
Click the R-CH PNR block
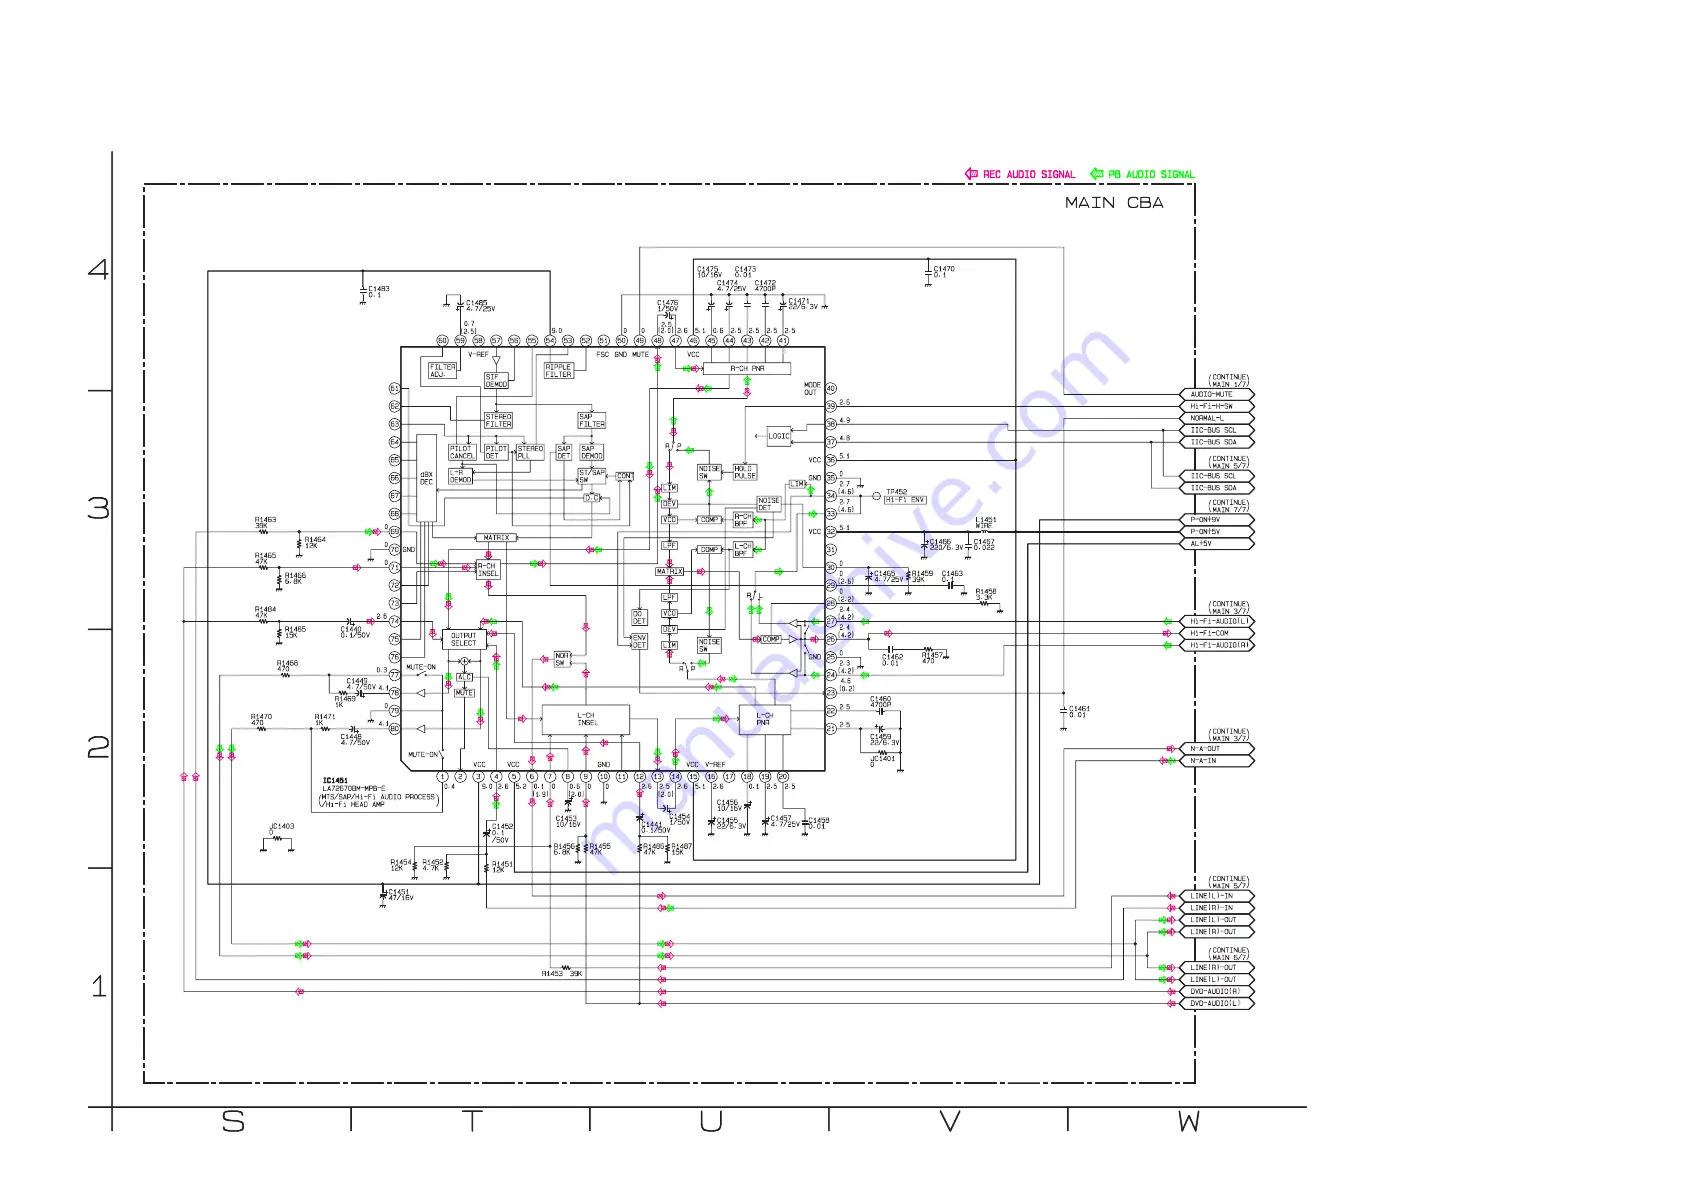pos(747,369)
